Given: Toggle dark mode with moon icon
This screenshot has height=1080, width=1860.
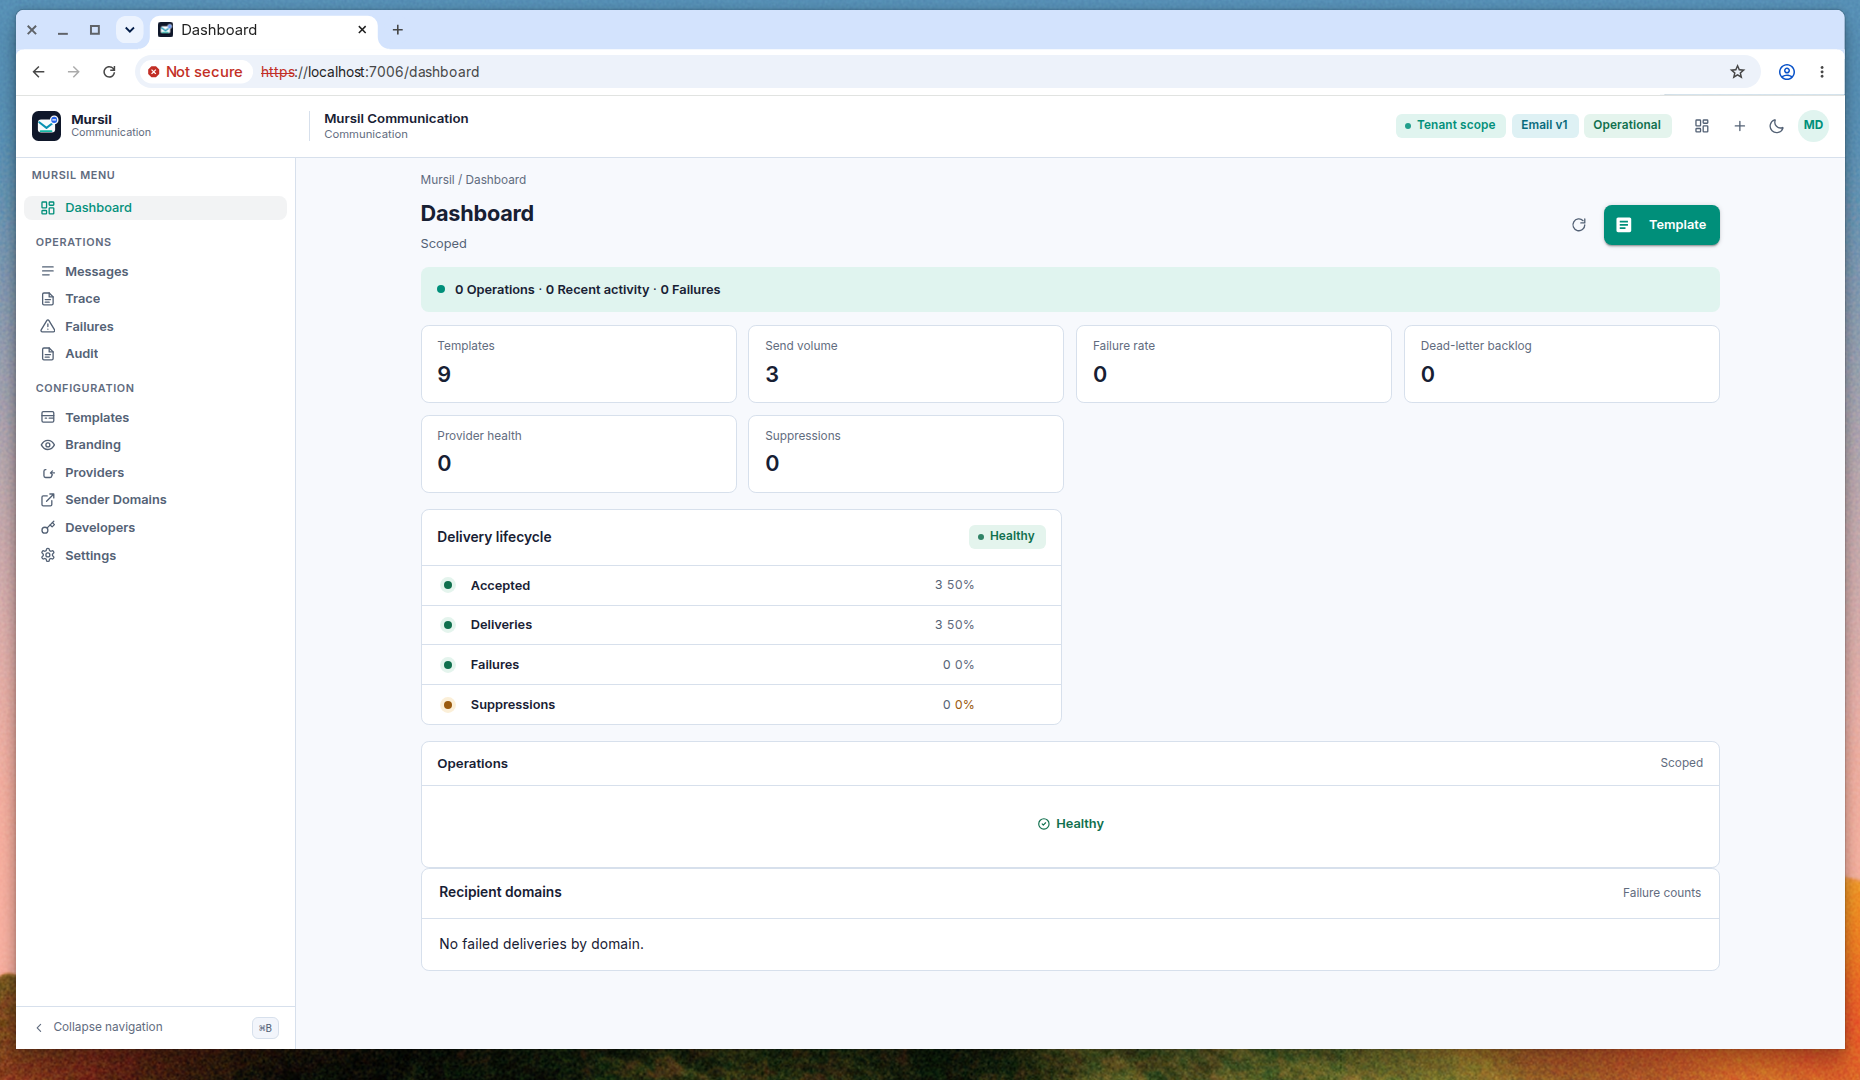Looking at the screenshot, I should [1777, 126].
